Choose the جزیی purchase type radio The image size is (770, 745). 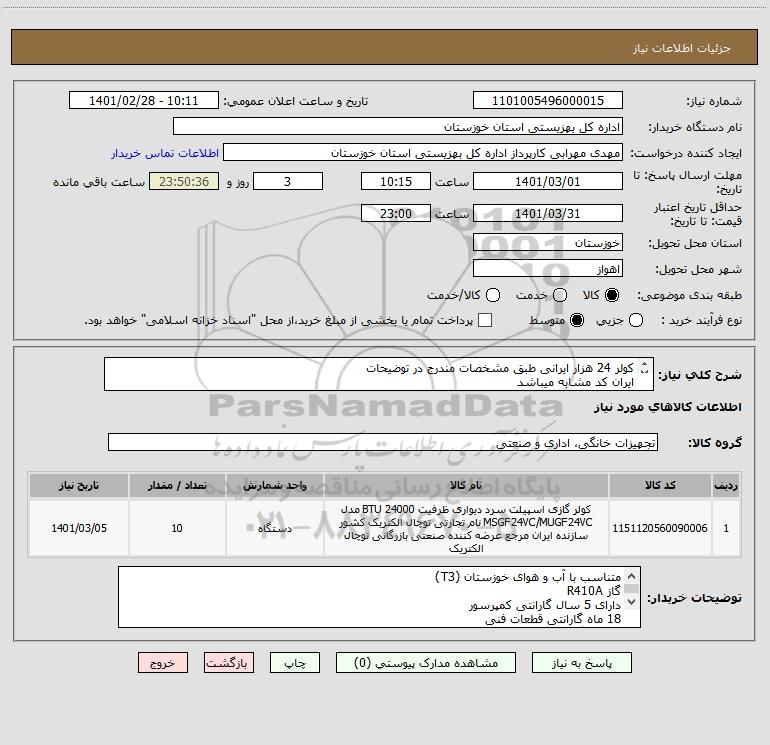636,320
